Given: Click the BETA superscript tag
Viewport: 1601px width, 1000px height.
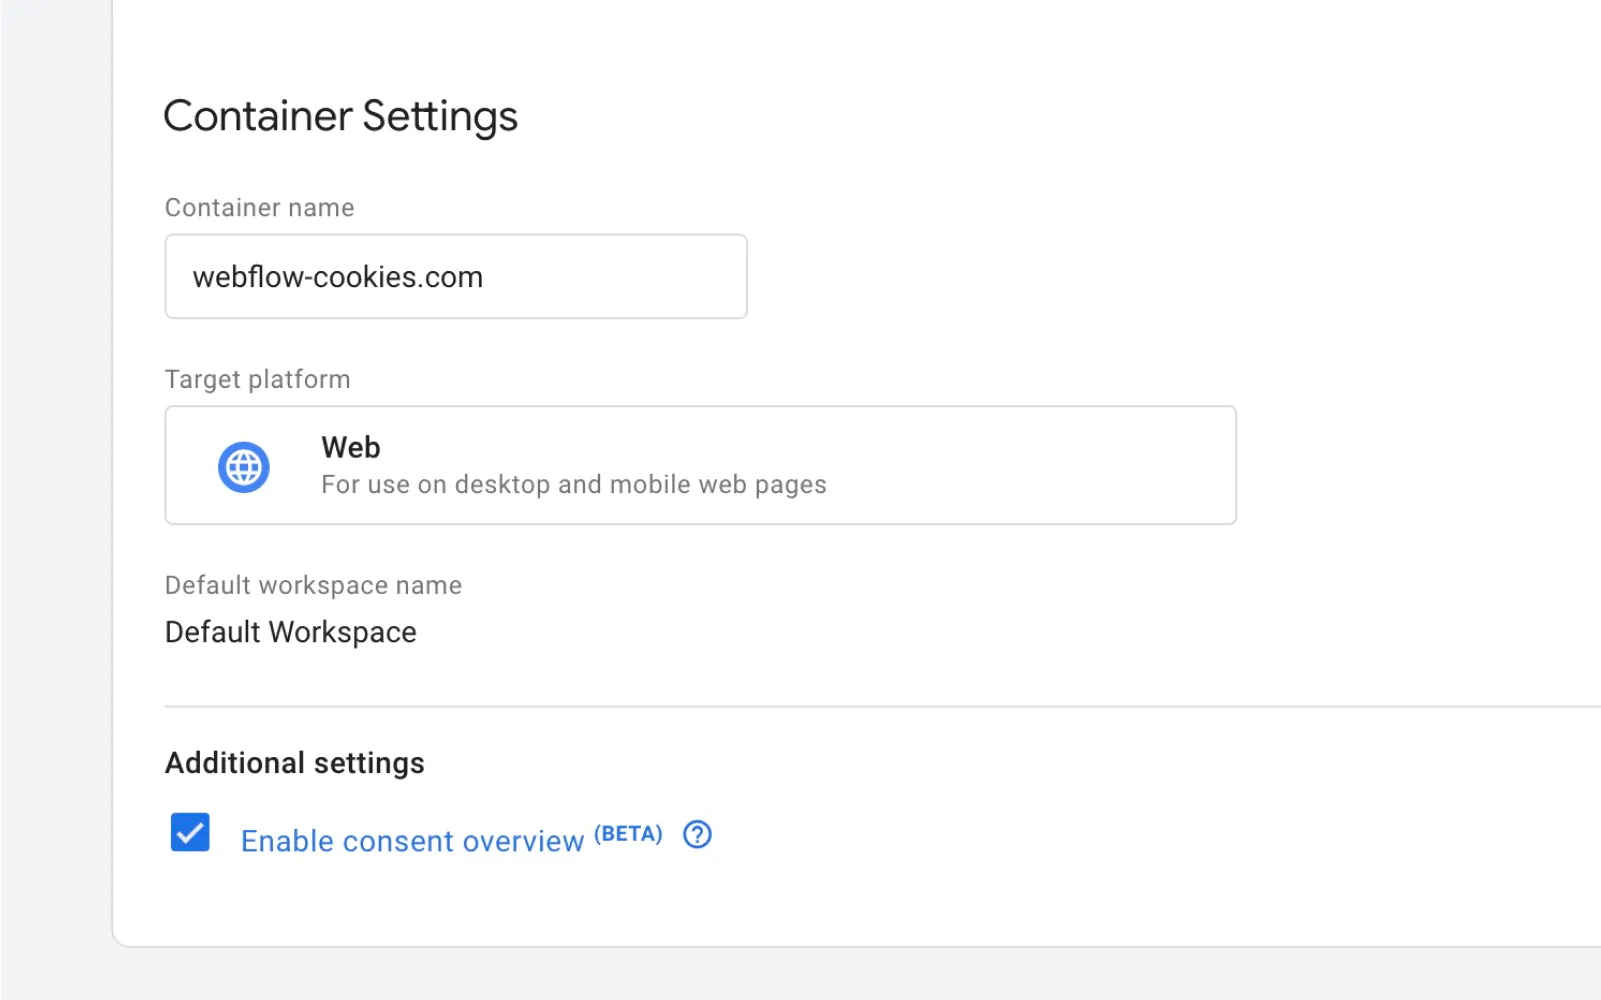Looking at the screenshot, I should tap(629, 834).
